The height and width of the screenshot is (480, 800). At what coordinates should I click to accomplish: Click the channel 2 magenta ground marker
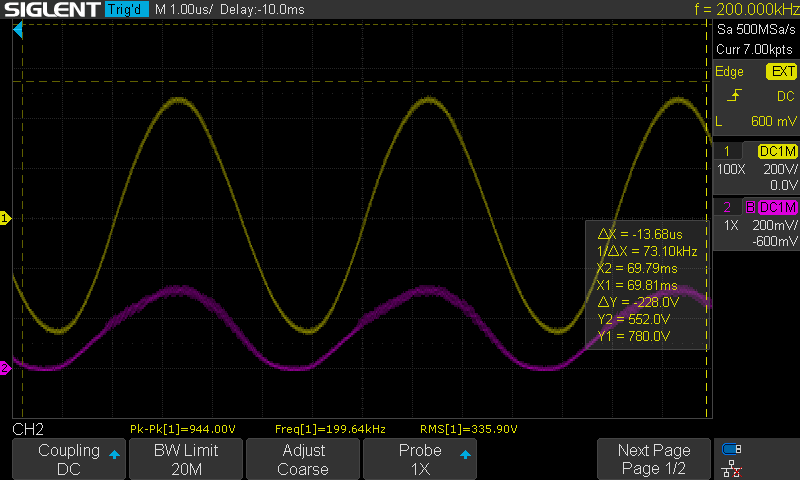(5, 368)
